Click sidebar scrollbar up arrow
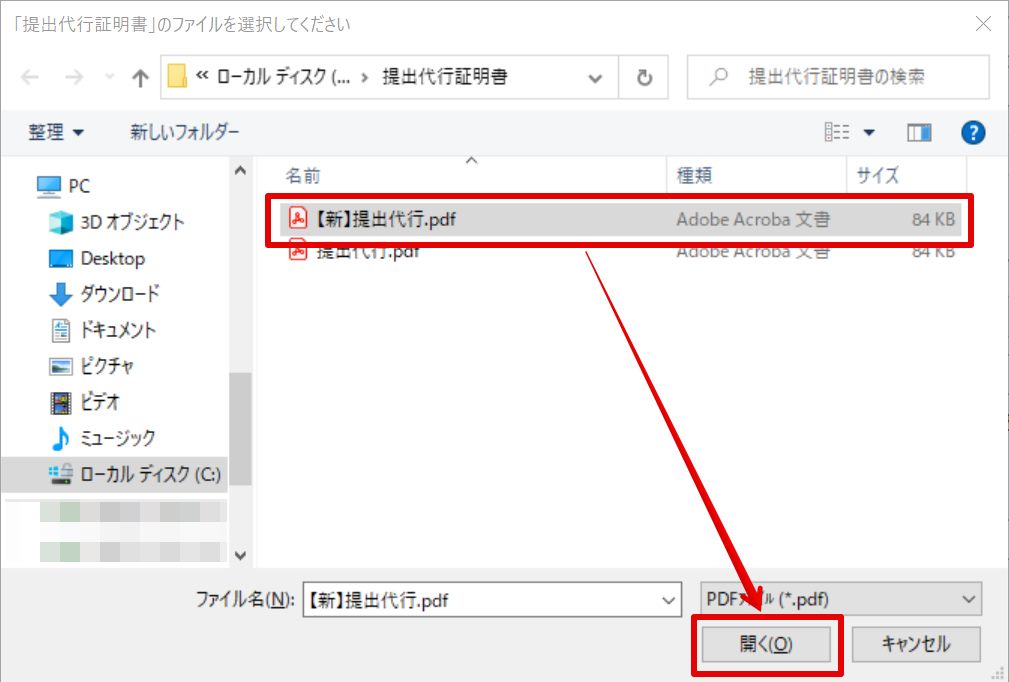 tap(241, 170)
